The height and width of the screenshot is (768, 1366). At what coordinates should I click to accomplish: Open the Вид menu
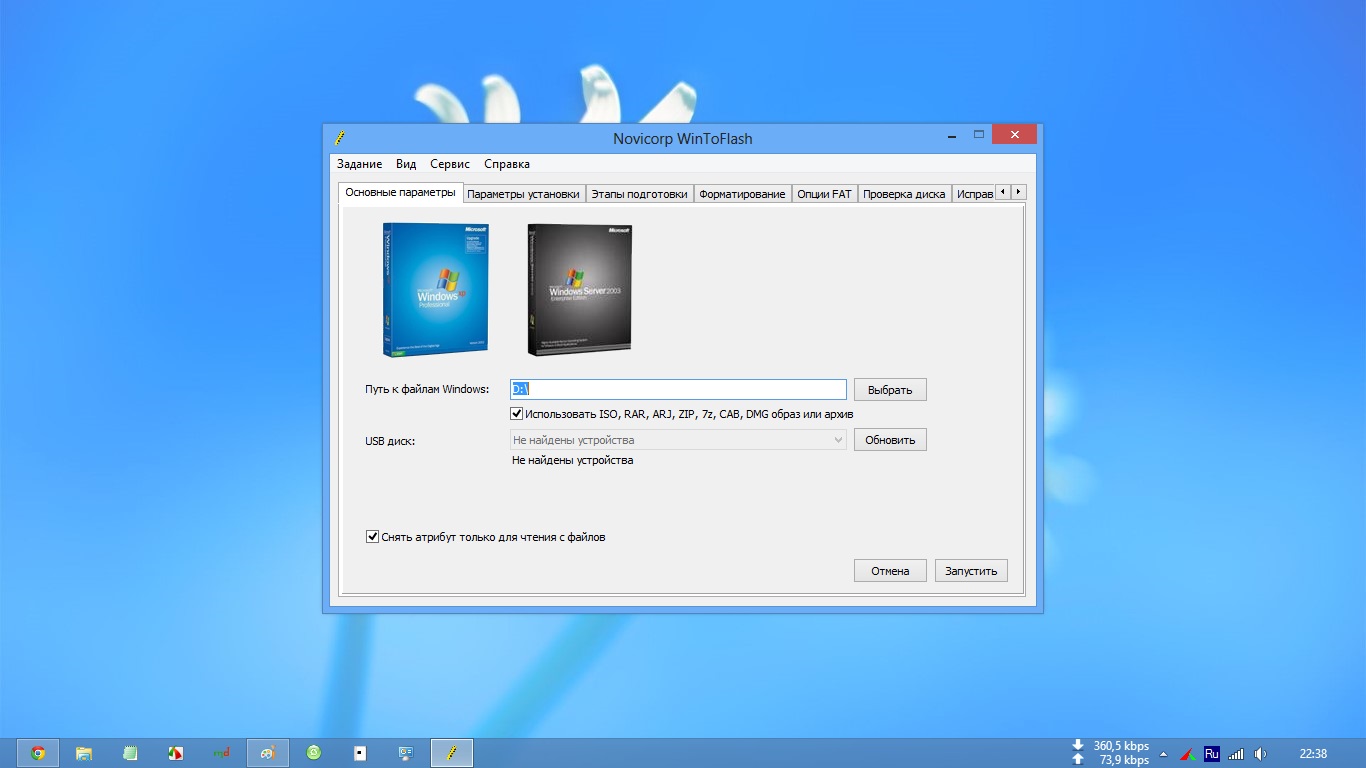[x=406, y=164]
